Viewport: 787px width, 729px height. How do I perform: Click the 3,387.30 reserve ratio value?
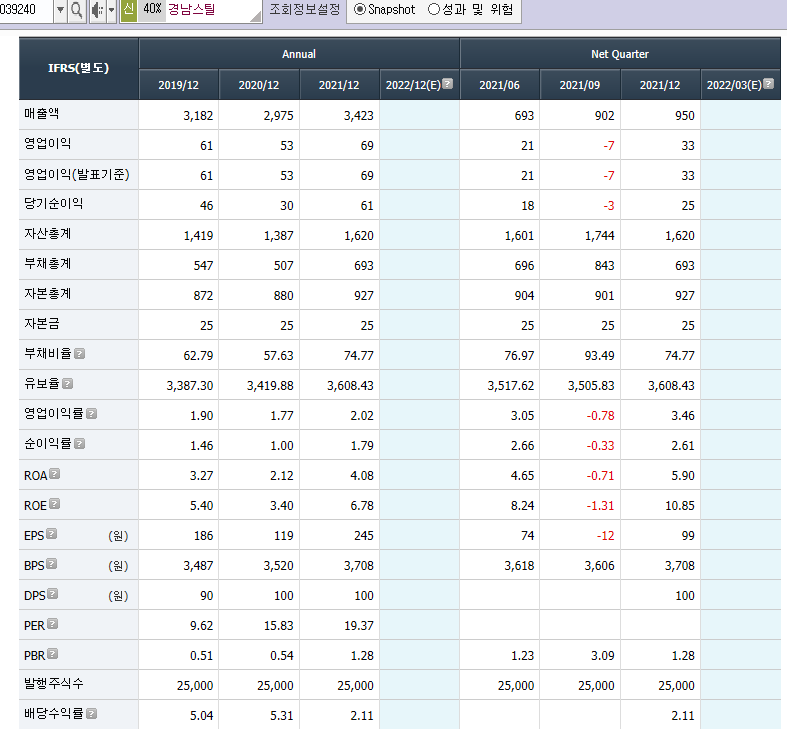click(190, 386)
